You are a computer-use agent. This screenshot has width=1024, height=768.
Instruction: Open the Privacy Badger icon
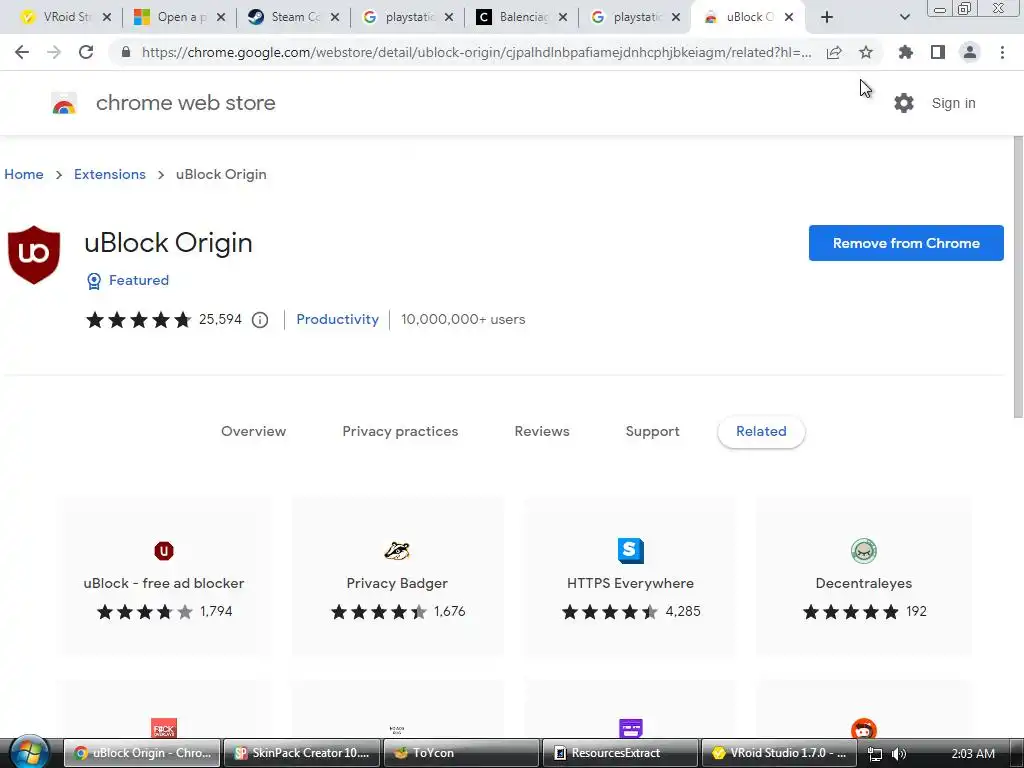(x=397, y=551)
